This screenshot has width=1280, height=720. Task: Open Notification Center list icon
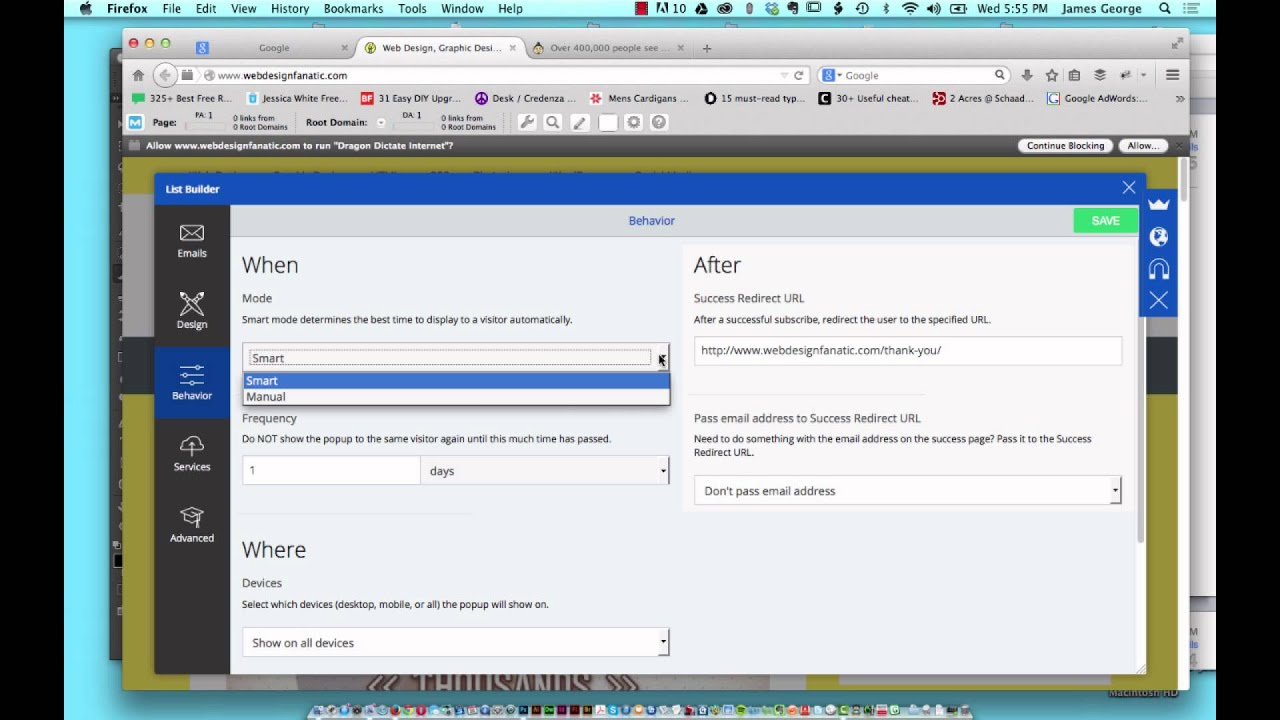(x=1190, y=9)
